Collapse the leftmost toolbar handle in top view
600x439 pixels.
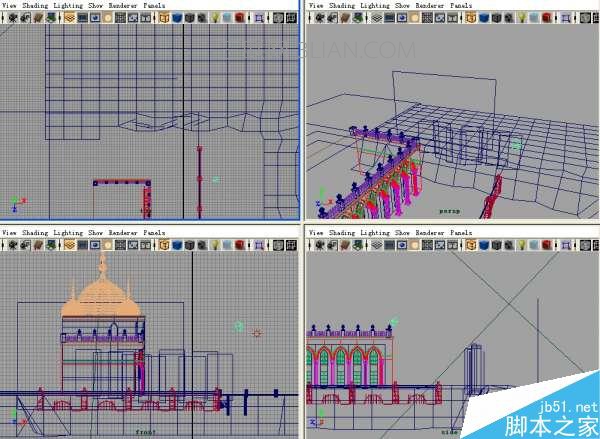tap(2, 18)
